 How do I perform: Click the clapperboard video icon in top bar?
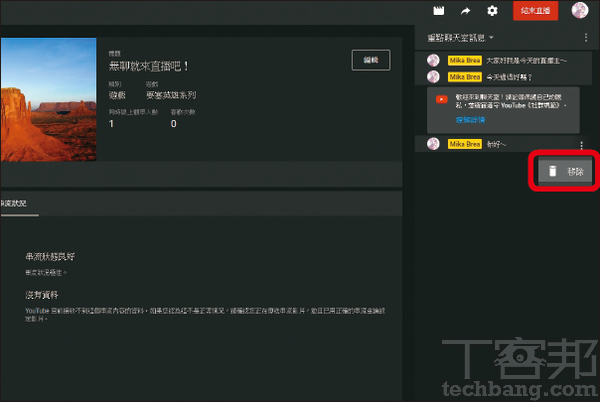click(x=439, y=11)
